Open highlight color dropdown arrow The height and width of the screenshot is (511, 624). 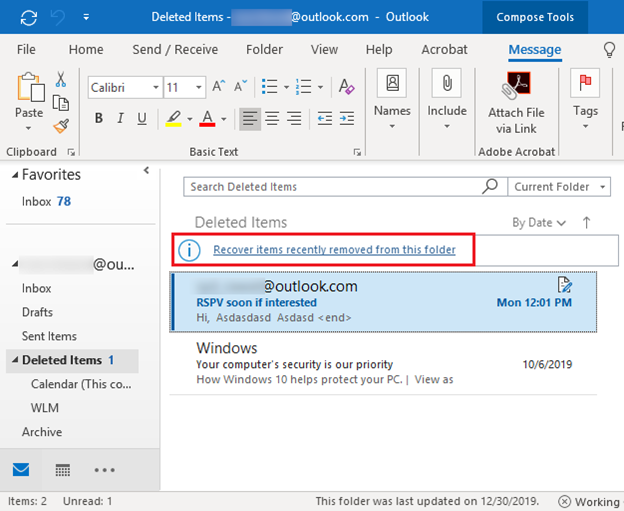[189, 119]
